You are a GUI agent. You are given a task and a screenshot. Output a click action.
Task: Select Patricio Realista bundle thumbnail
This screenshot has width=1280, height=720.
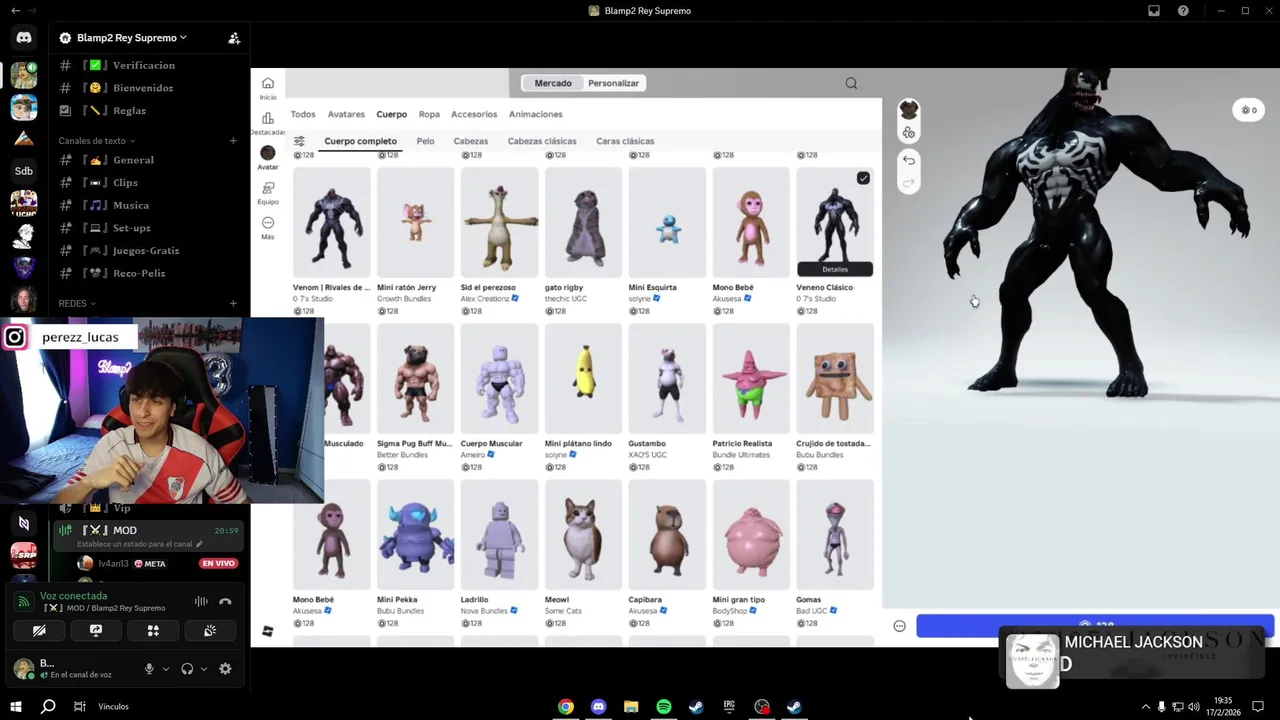click(751, 378)
